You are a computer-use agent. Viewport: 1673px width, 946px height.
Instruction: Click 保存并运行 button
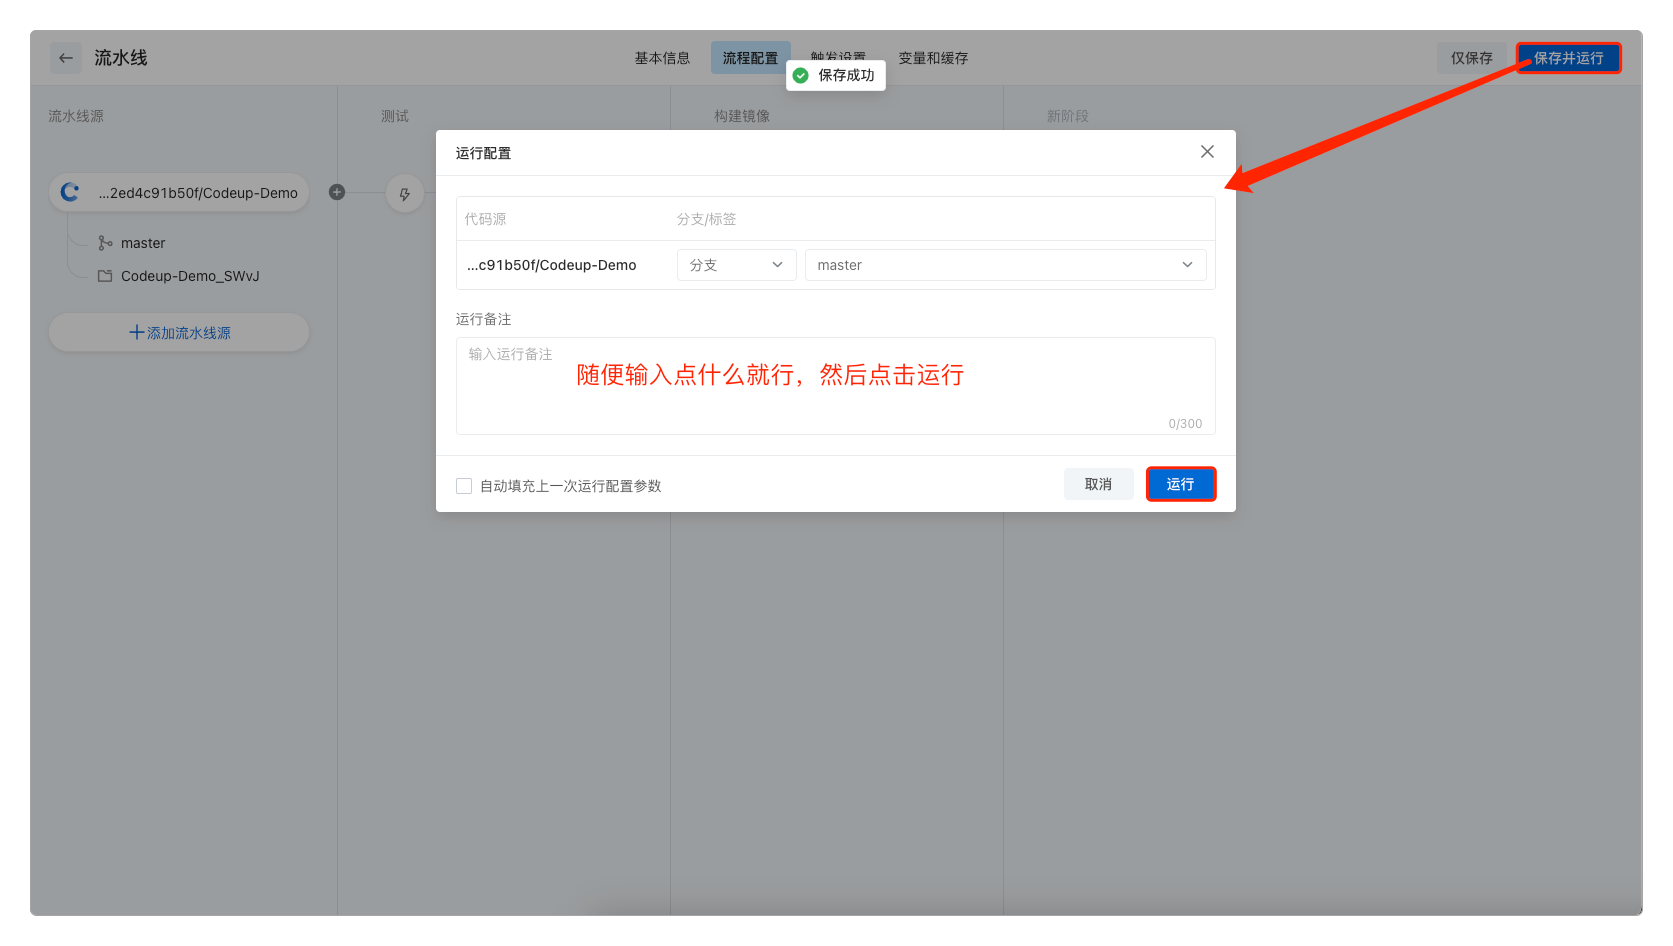tap(1568, 58)
